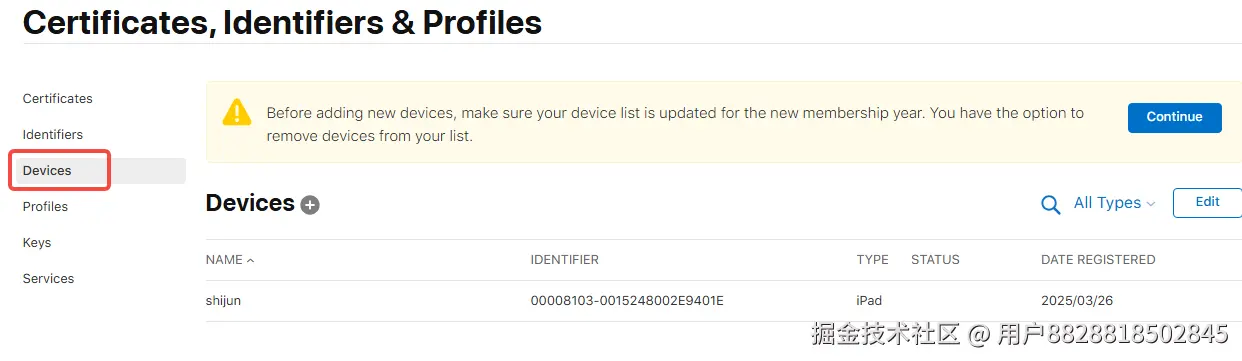Open the Certificates sidebar section
Screen dimensions: 1242x361
tap(58, 99)
